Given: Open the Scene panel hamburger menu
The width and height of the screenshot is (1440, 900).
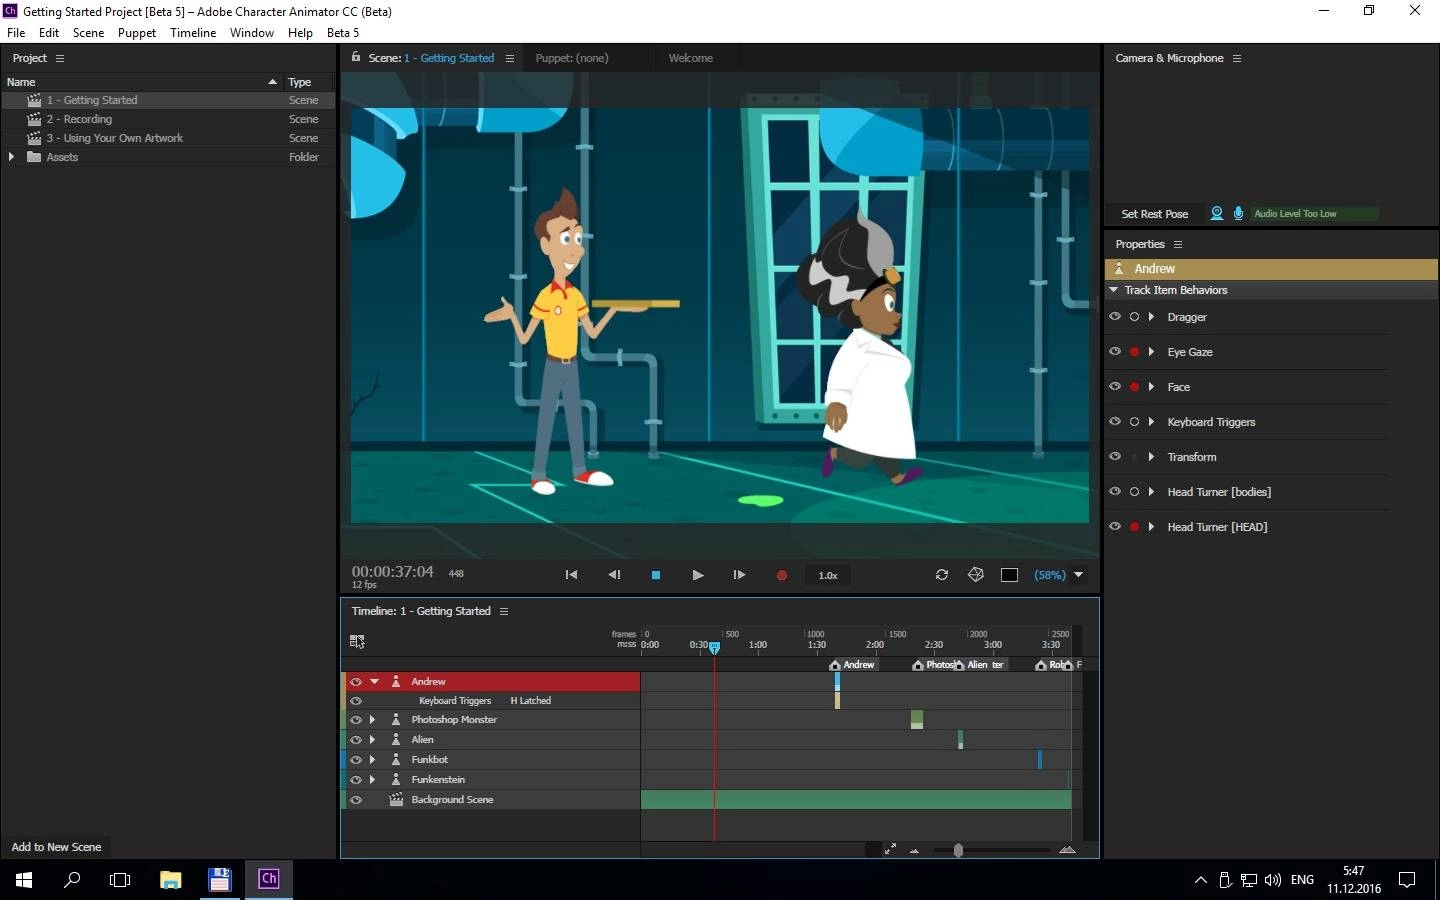Looking at the screenshot, I should (x=510, y=58).
